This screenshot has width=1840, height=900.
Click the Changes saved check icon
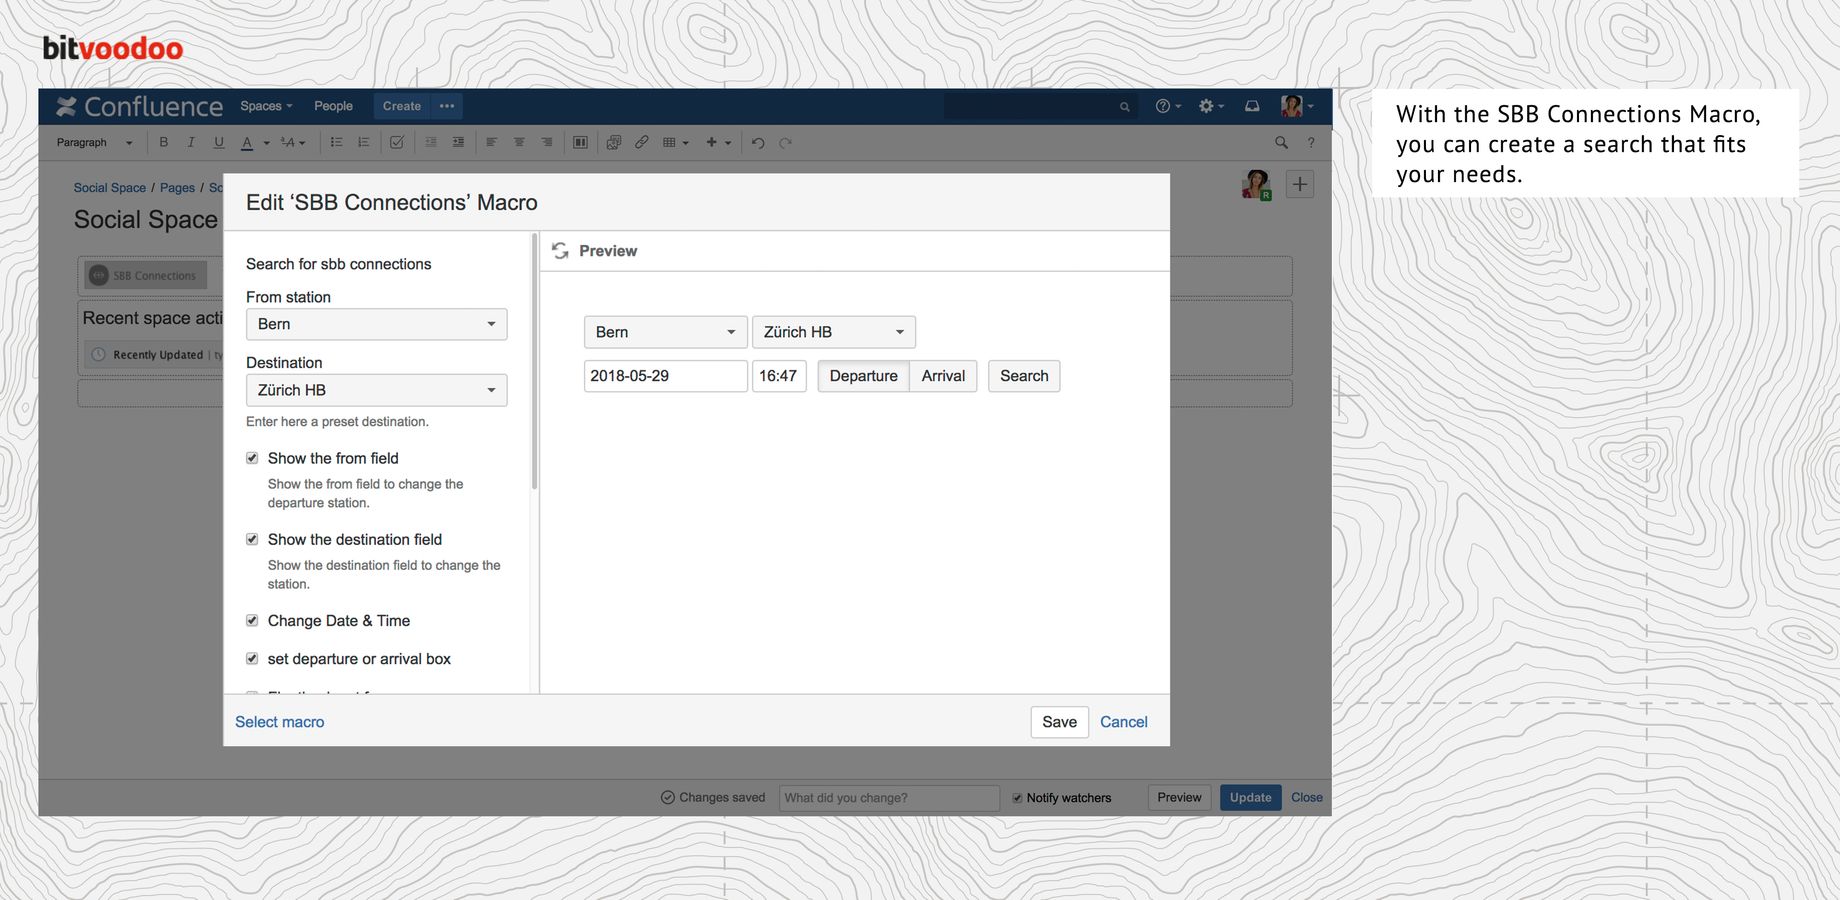pyautogui.click(x=668, y=798)
